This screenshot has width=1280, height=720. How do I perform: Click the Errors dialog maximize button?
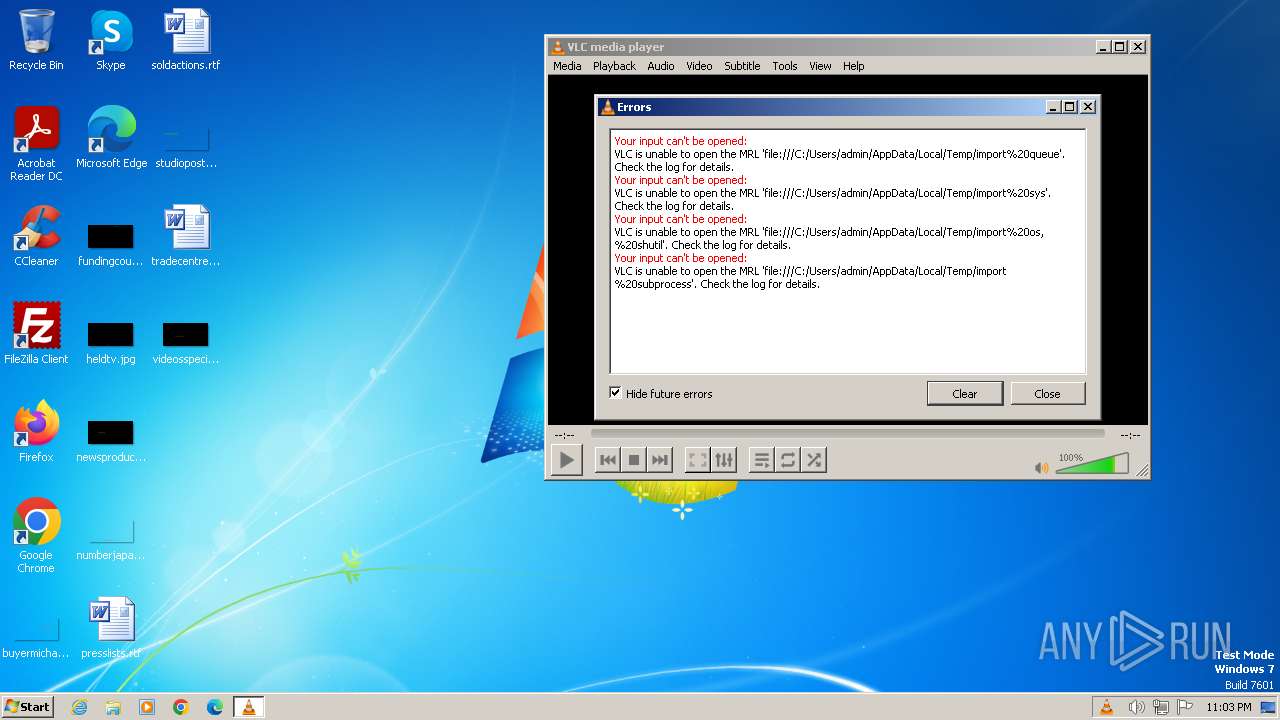(x=1071, y=107)
